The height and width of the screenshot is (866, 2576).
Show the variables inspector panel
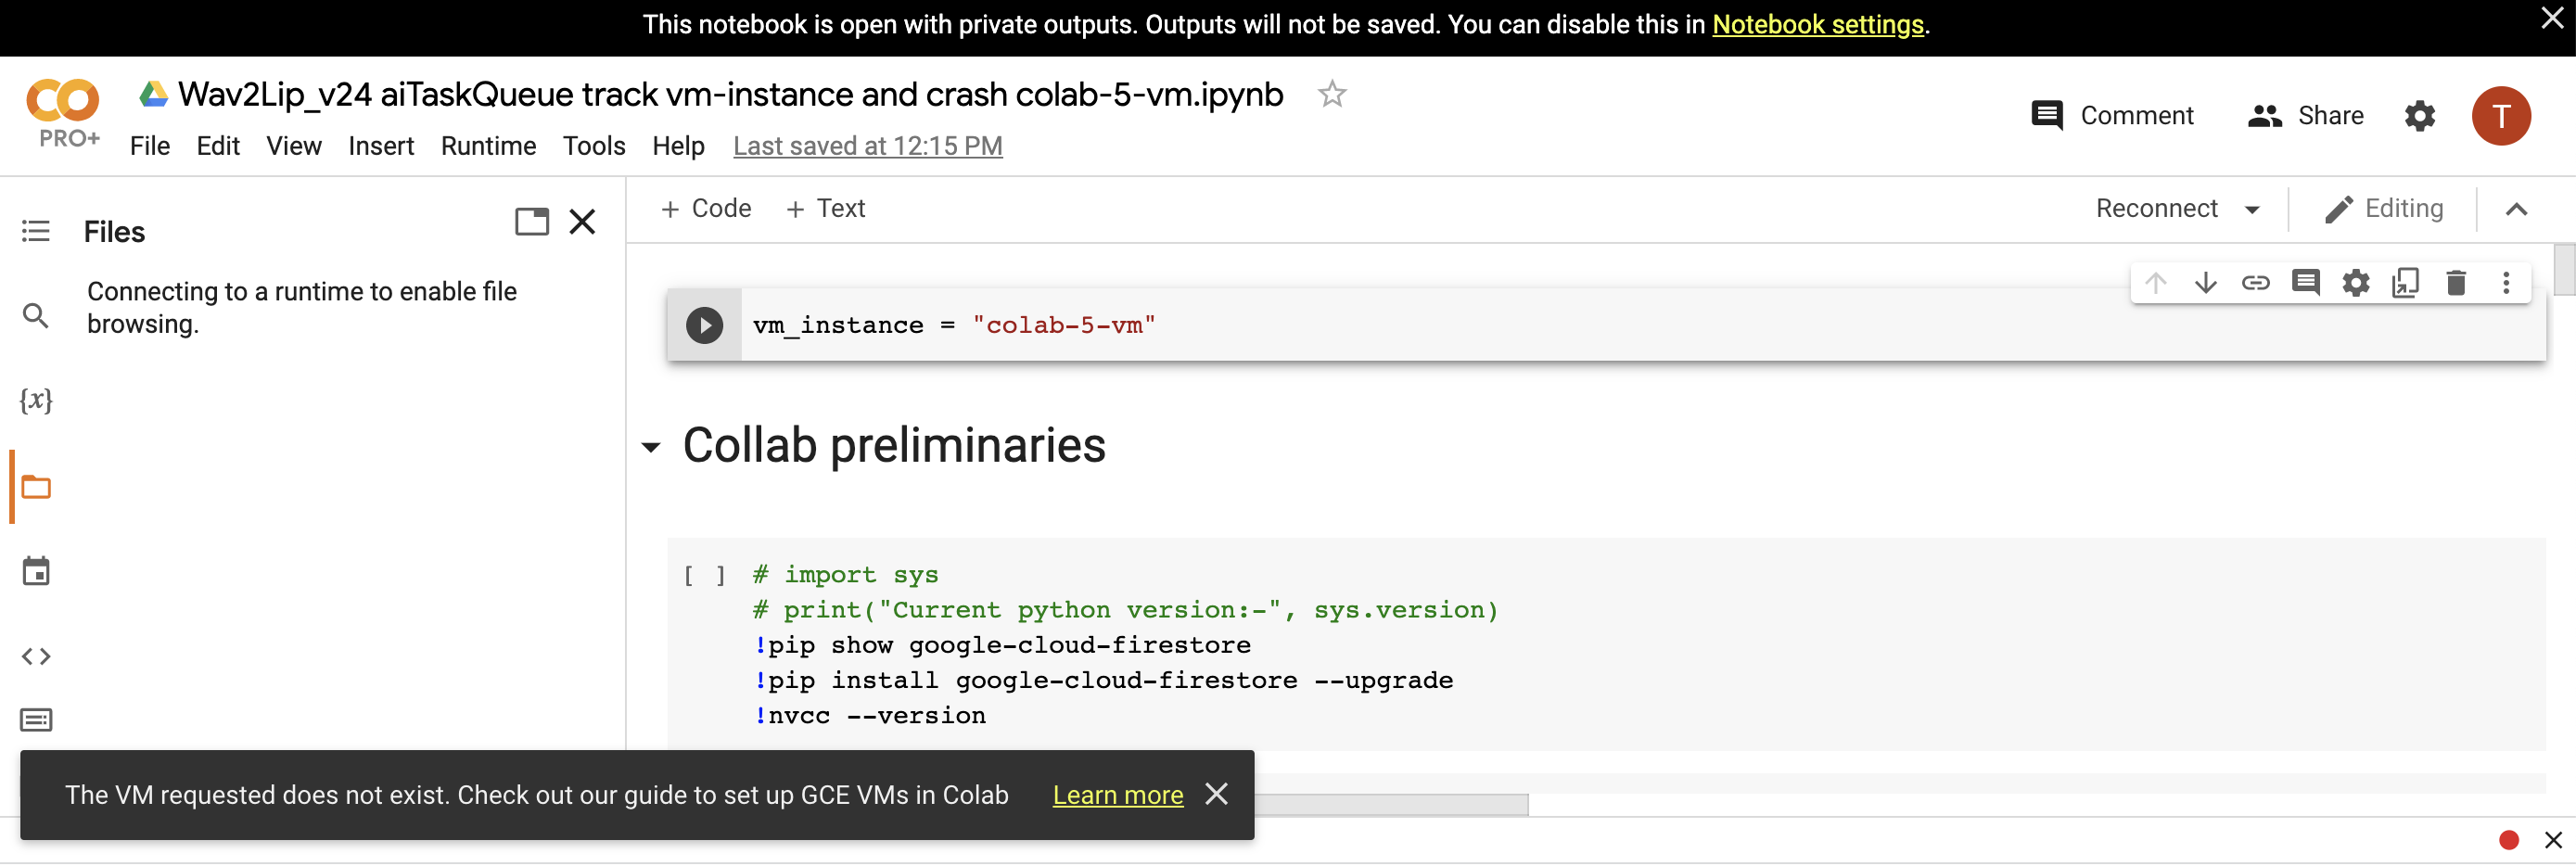[36, 399]
